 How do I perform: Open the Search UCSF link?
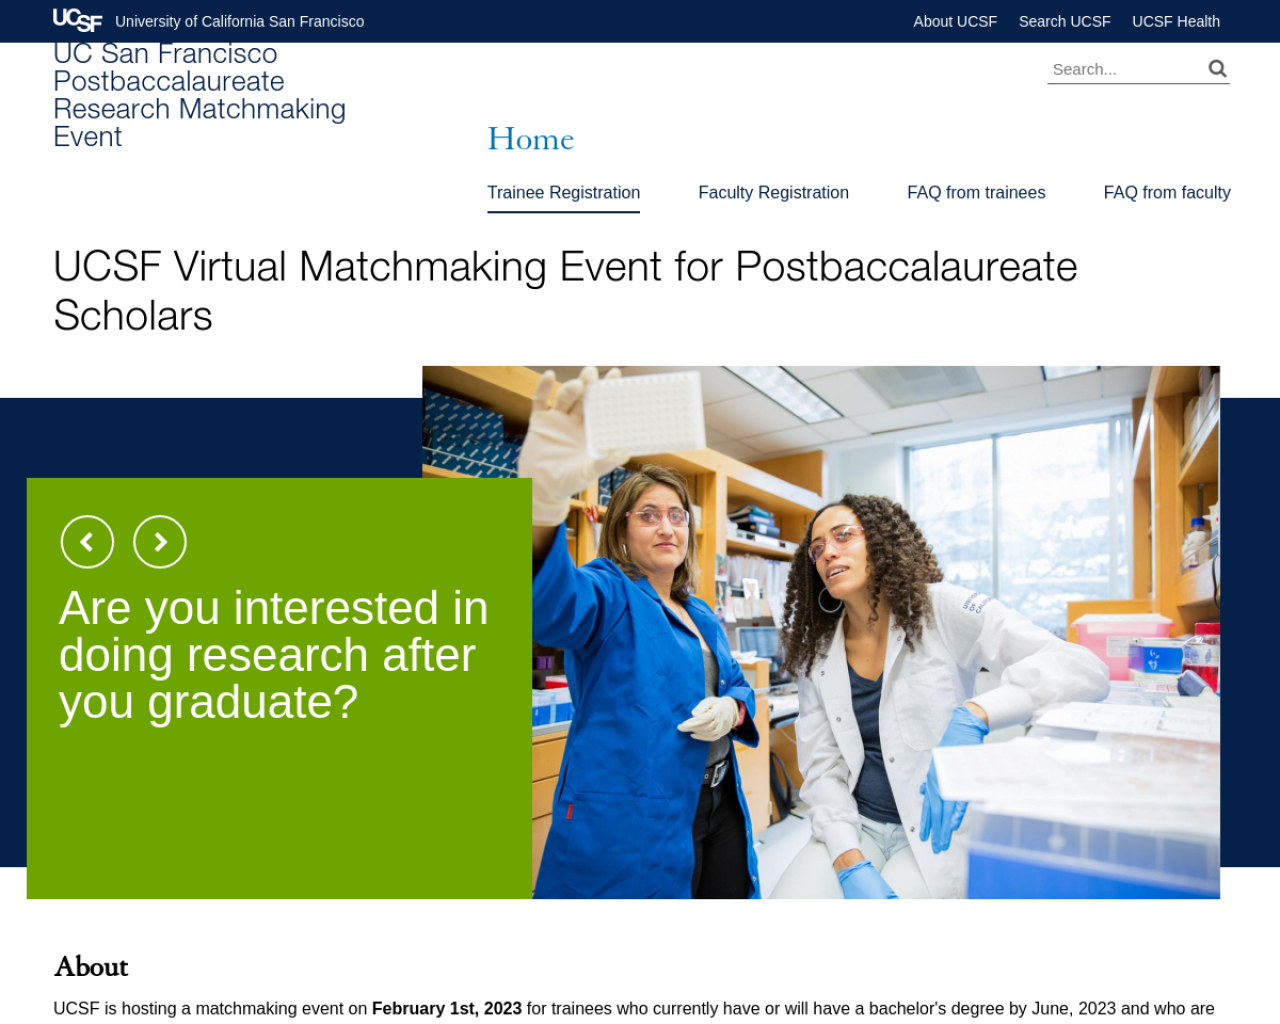[x=1064, y=21]
